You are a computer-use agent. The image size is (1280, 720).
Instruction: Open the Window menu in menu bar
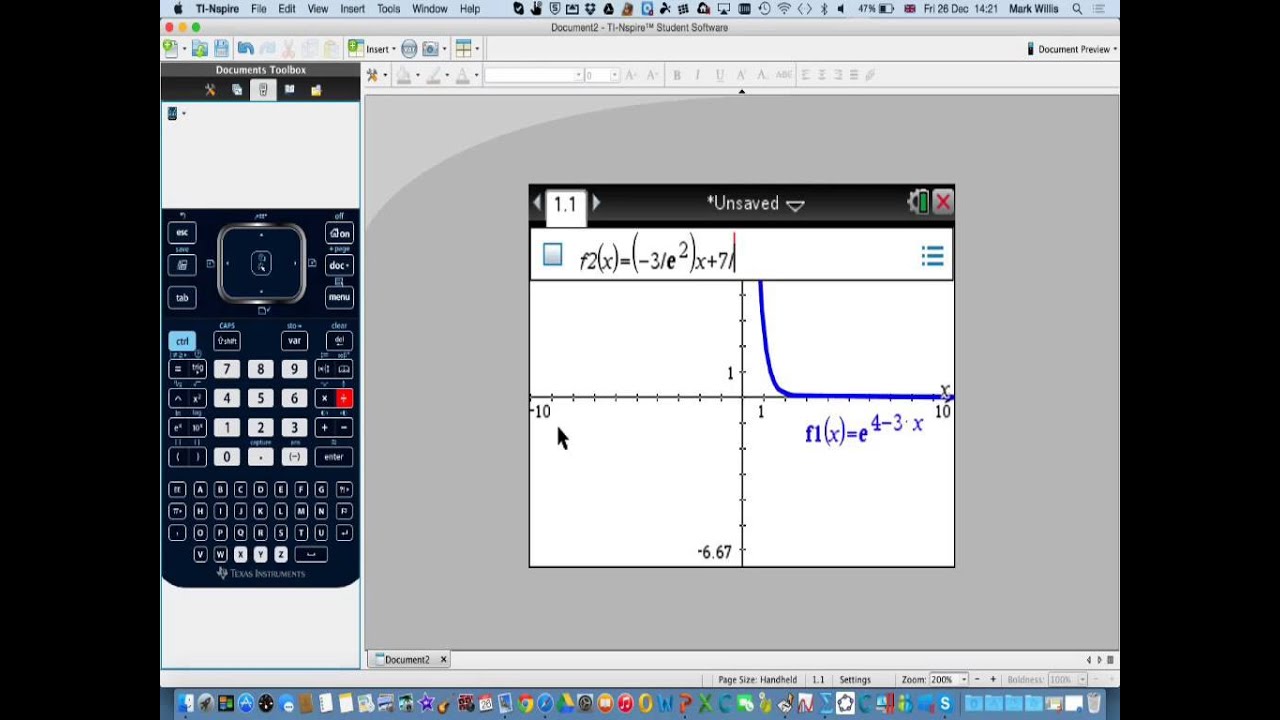pyautogui.click(x=429, y=9)
